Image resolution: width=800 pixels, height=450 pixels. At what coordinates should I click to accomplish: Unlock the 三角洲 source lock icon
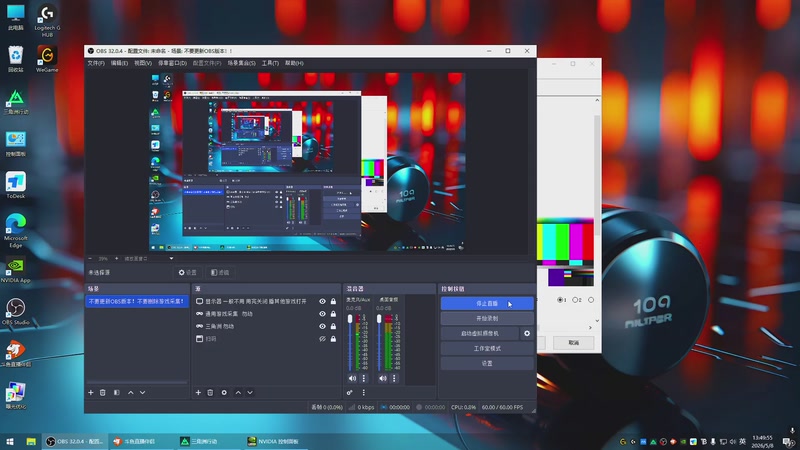point(333,326)
